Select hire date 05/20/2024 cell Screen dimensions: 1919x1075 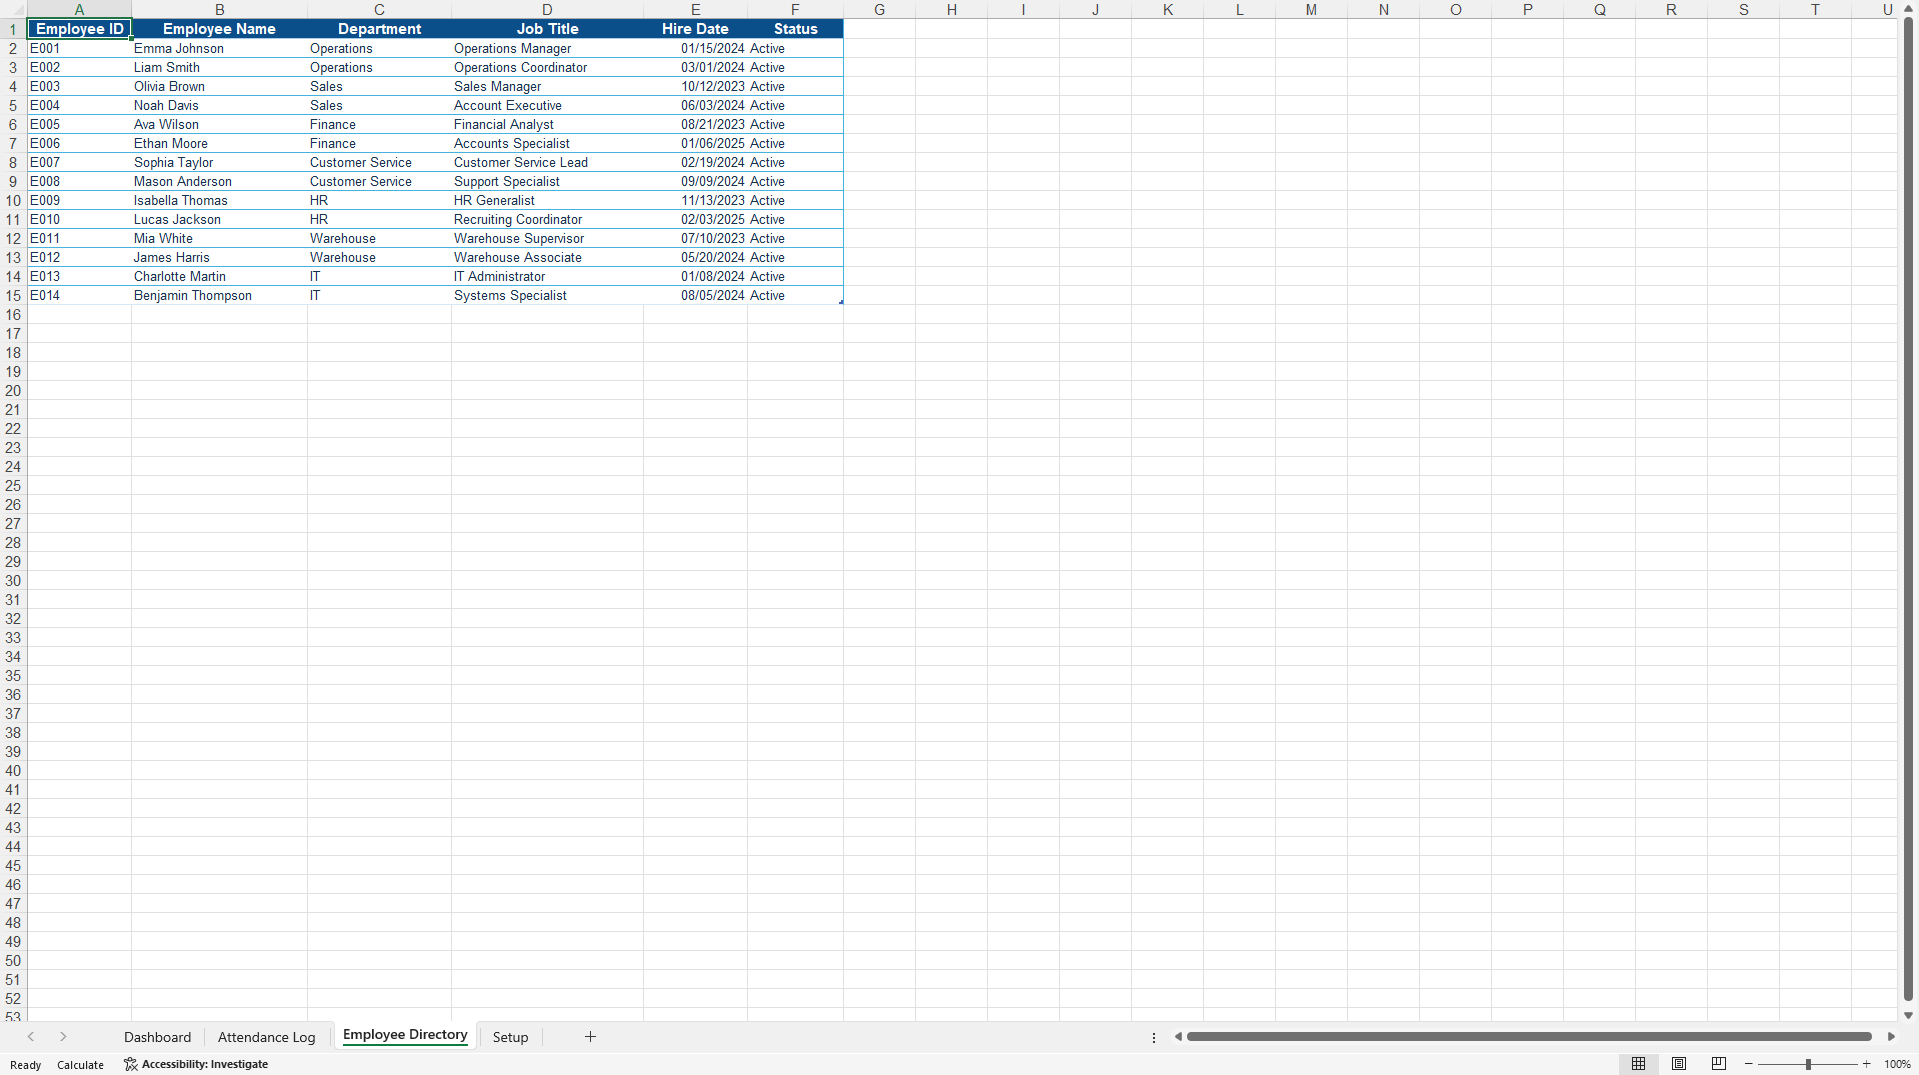coord(695,257)
